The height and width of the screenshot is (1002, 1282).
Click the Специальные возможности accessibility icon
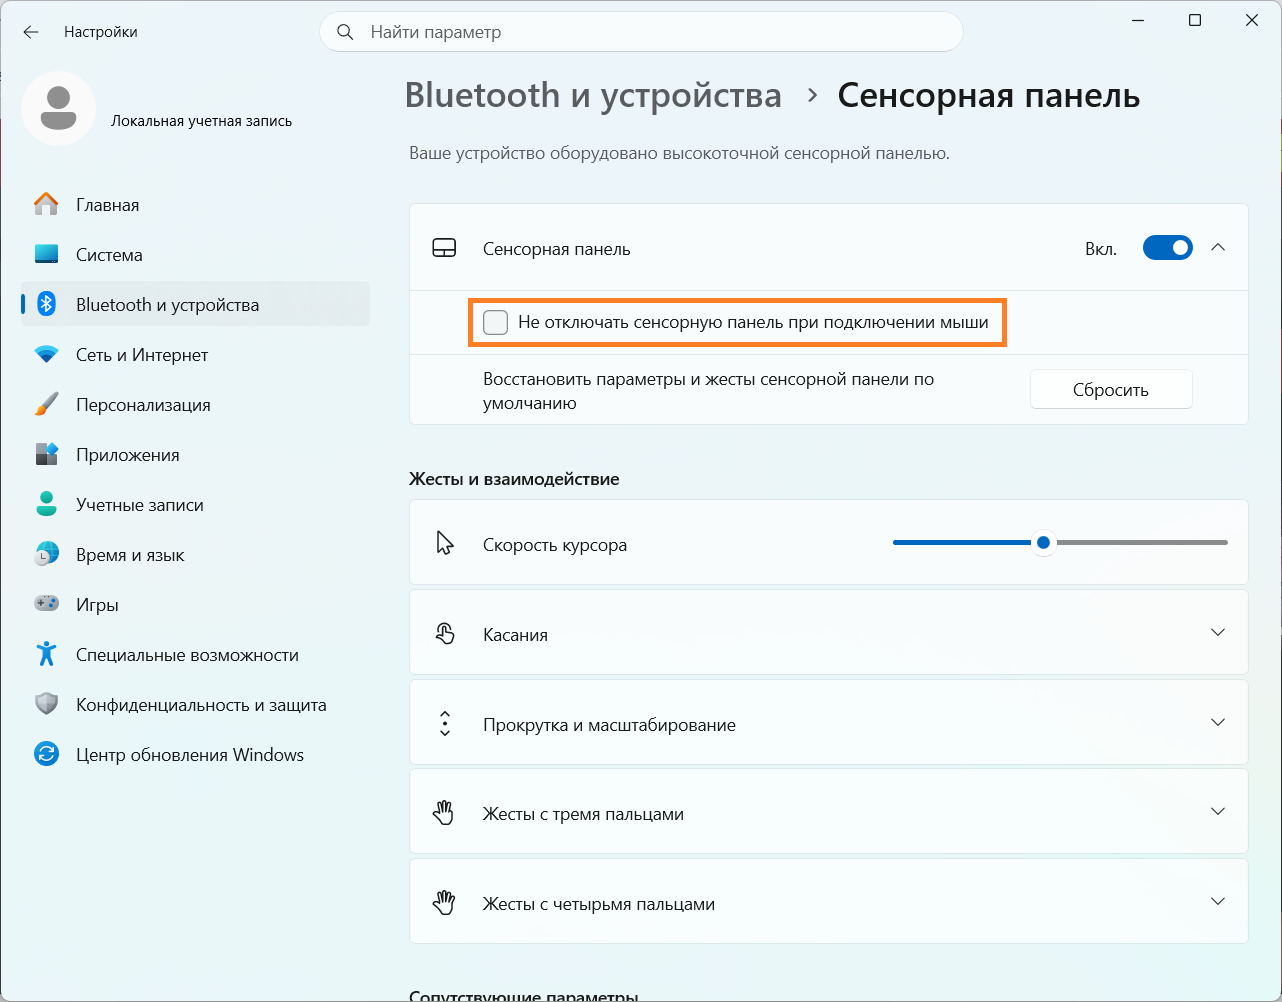point(46,654)
